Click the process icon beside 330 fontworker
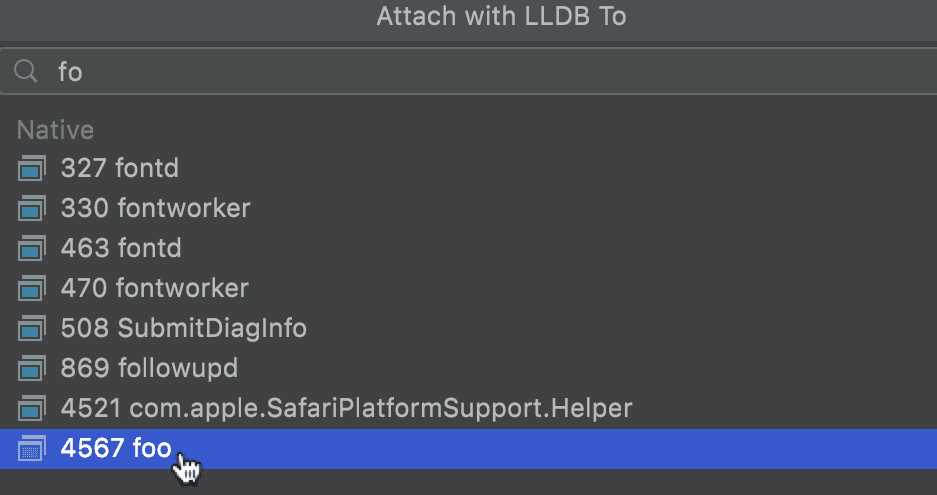 point(32,209)
